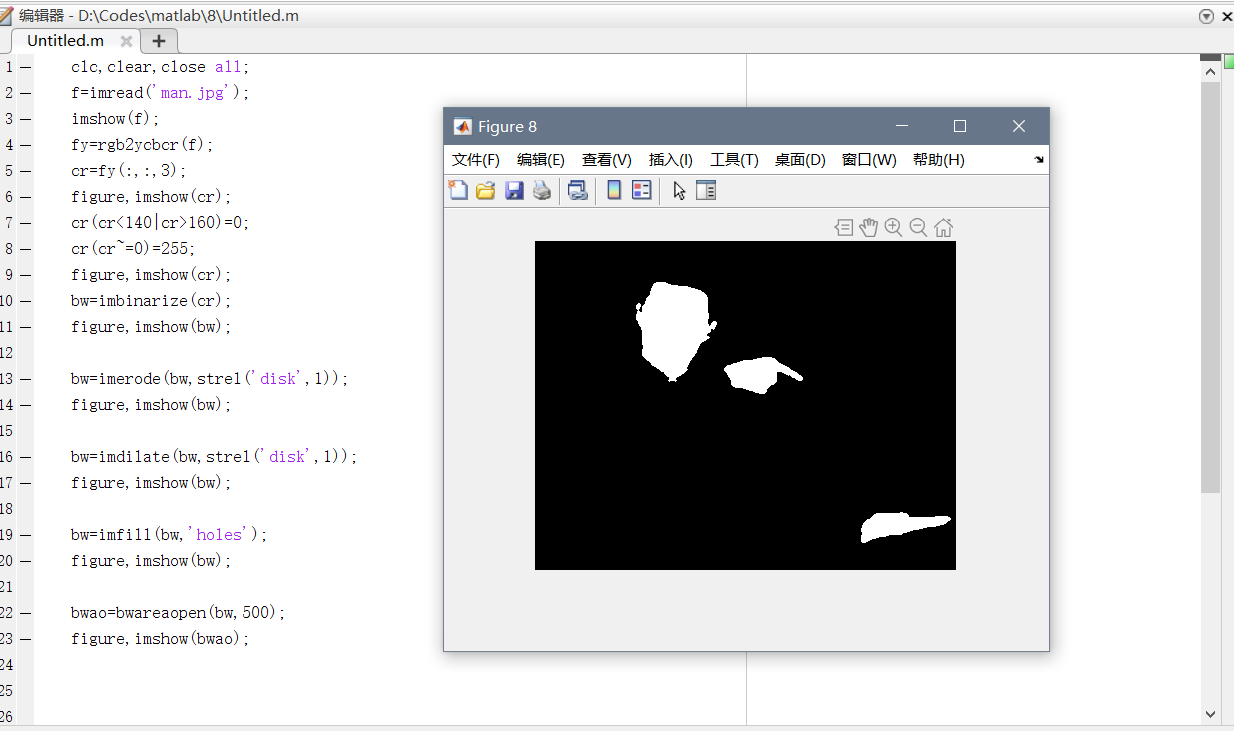Click the editor scrollbar down arrow
The width and height of the screenshot is (1234, 731).
pyautogui.click(x=1210, y=714)
